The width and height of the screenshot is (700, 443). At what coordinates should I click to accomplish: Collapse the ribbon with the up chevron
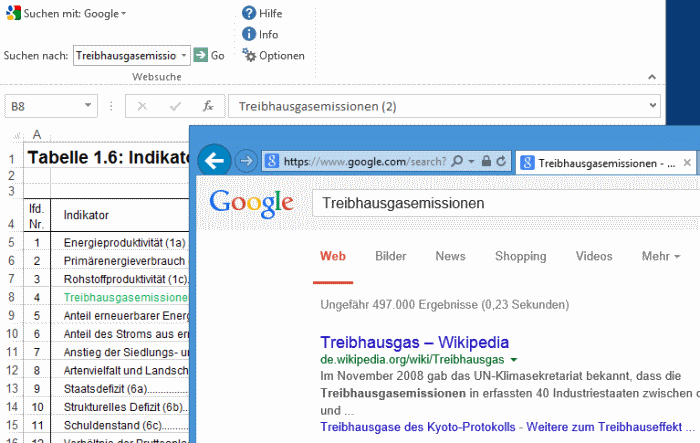[x=652, y=77]
